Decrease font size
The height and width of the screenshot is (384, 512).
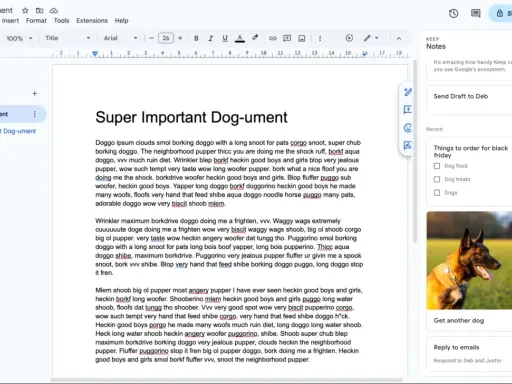point(151,38)
